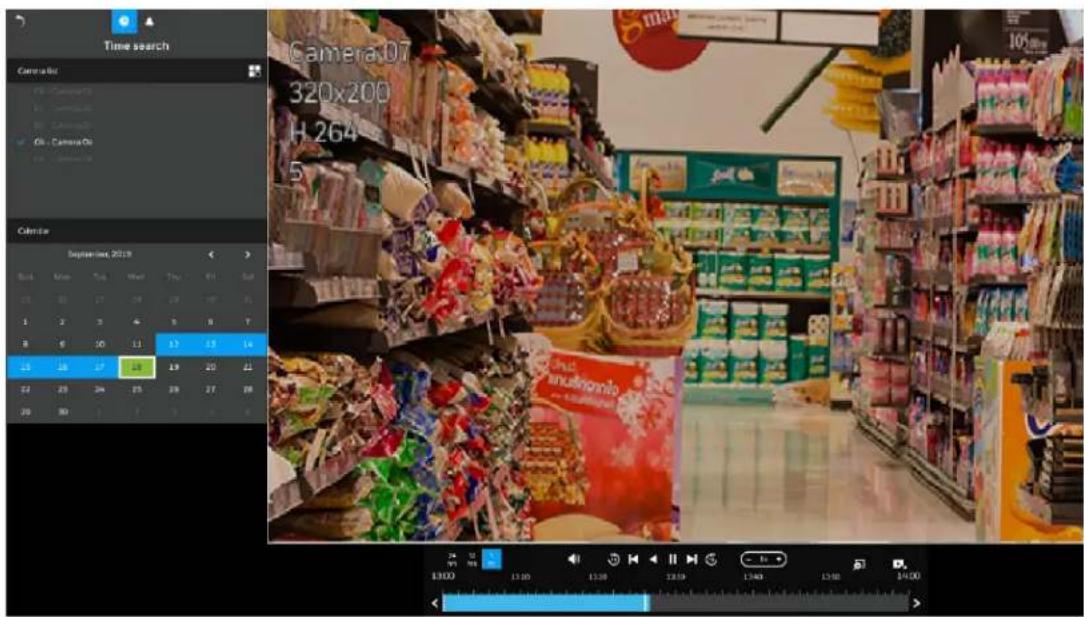Select September 7 in the calendar

tap(247, 322)
